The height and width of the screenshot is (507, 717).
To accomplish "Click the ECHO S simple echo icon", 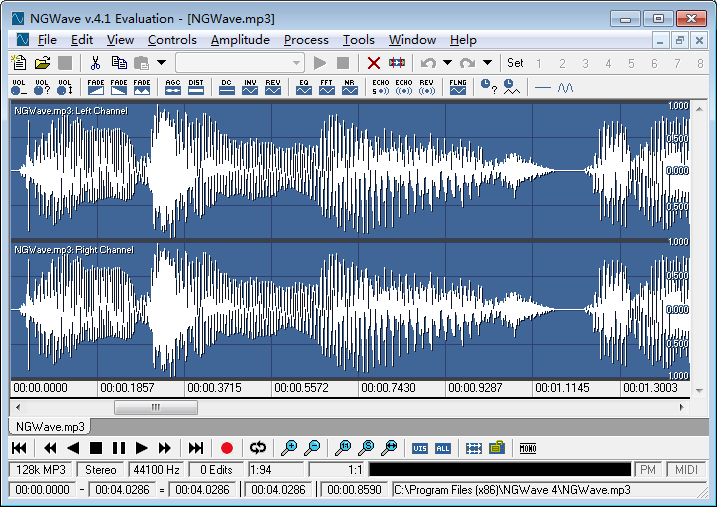I will coord(380,87).
